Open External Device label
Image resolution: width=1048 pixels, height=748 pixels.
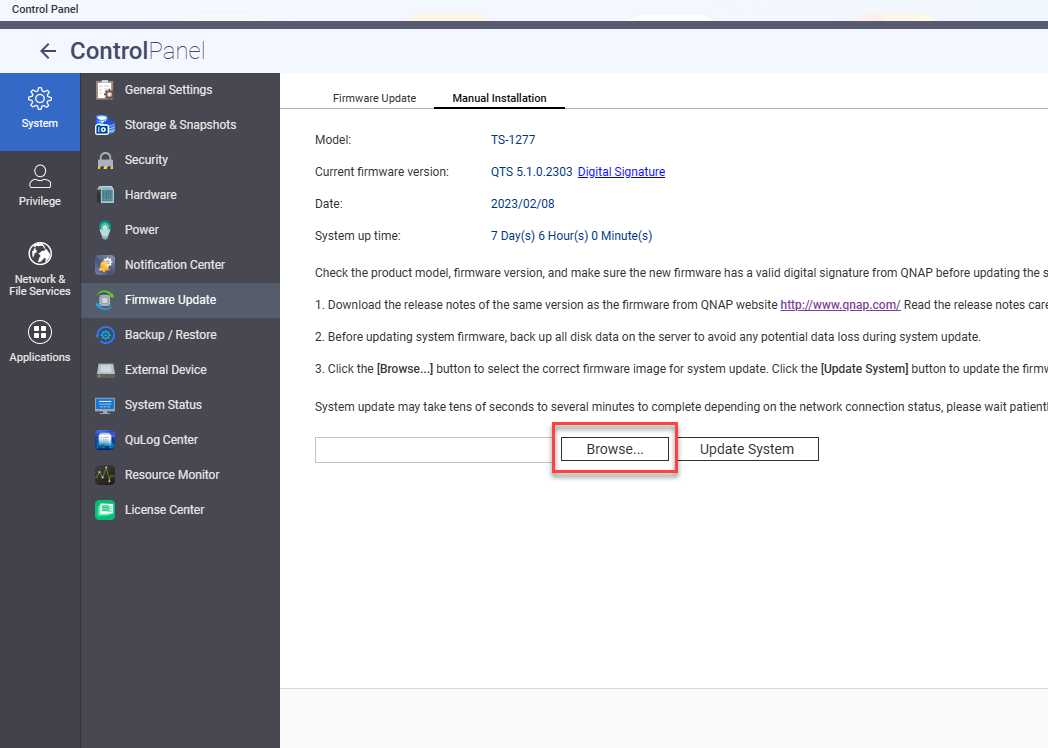[x=166, y=370]
